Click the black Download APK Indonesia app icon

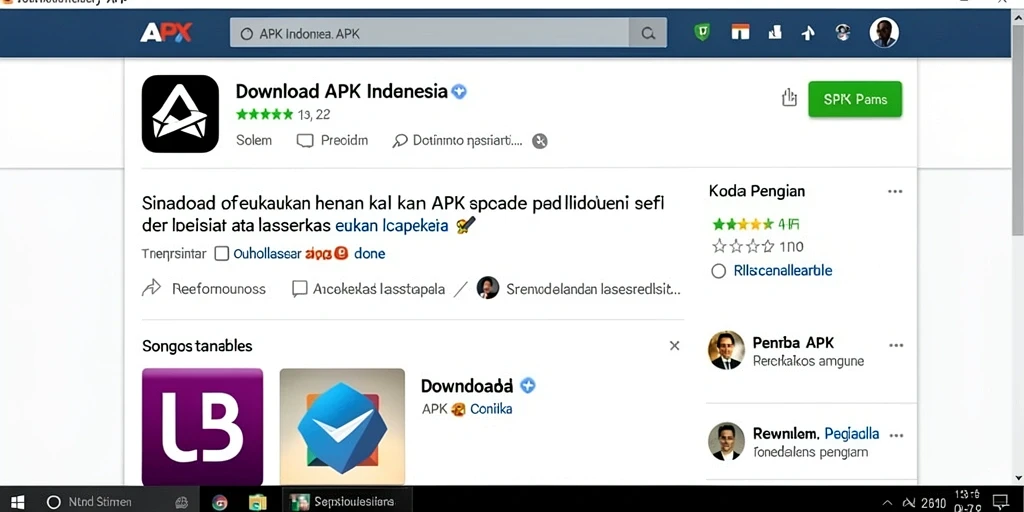click(180, 114)
